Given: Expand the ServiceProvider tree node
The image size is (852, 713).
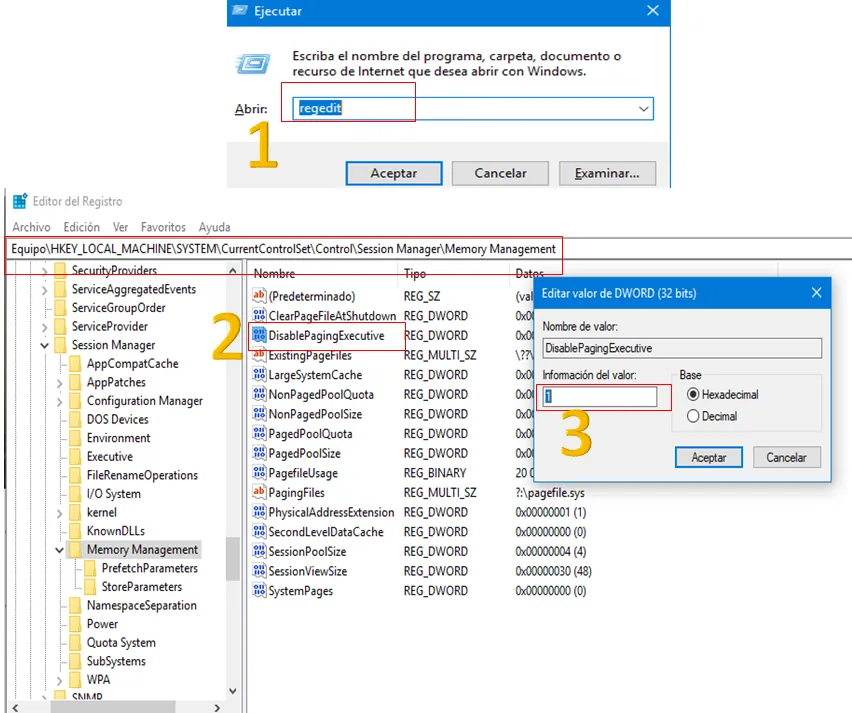Looking at the screenshot, I should tap(45, 327).
